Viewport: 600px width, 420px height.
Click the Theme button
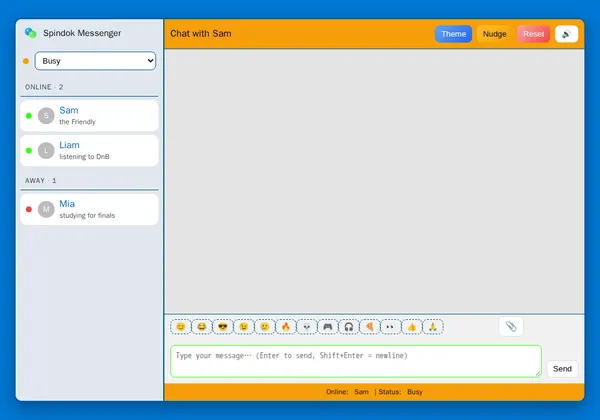coord(453,34)
